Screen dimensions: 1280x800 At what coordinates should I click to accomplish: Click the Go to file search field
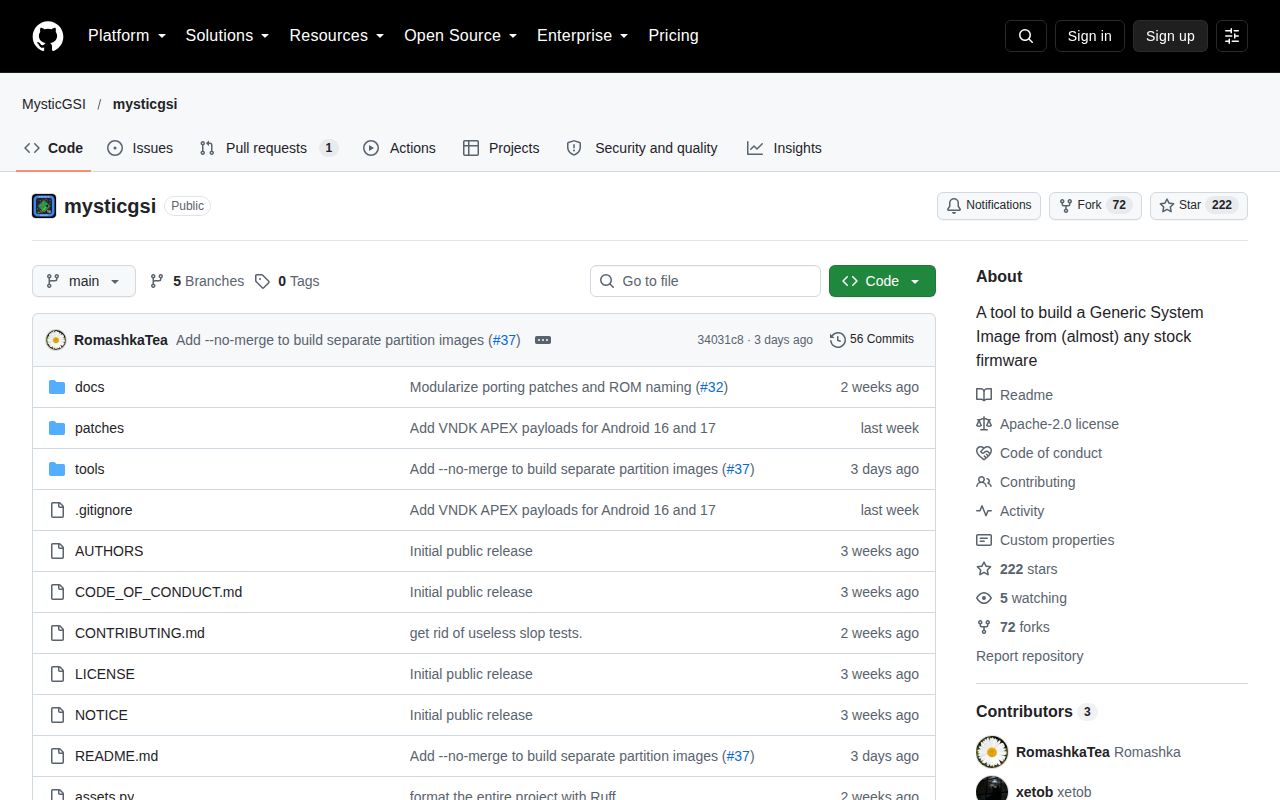705,281
